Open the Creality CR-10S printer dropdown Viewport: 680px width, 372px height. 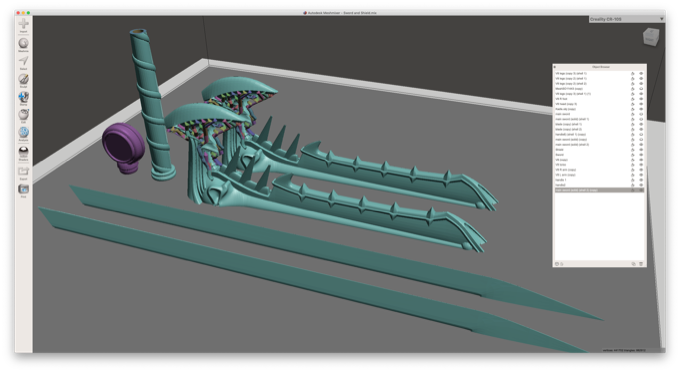627,19
